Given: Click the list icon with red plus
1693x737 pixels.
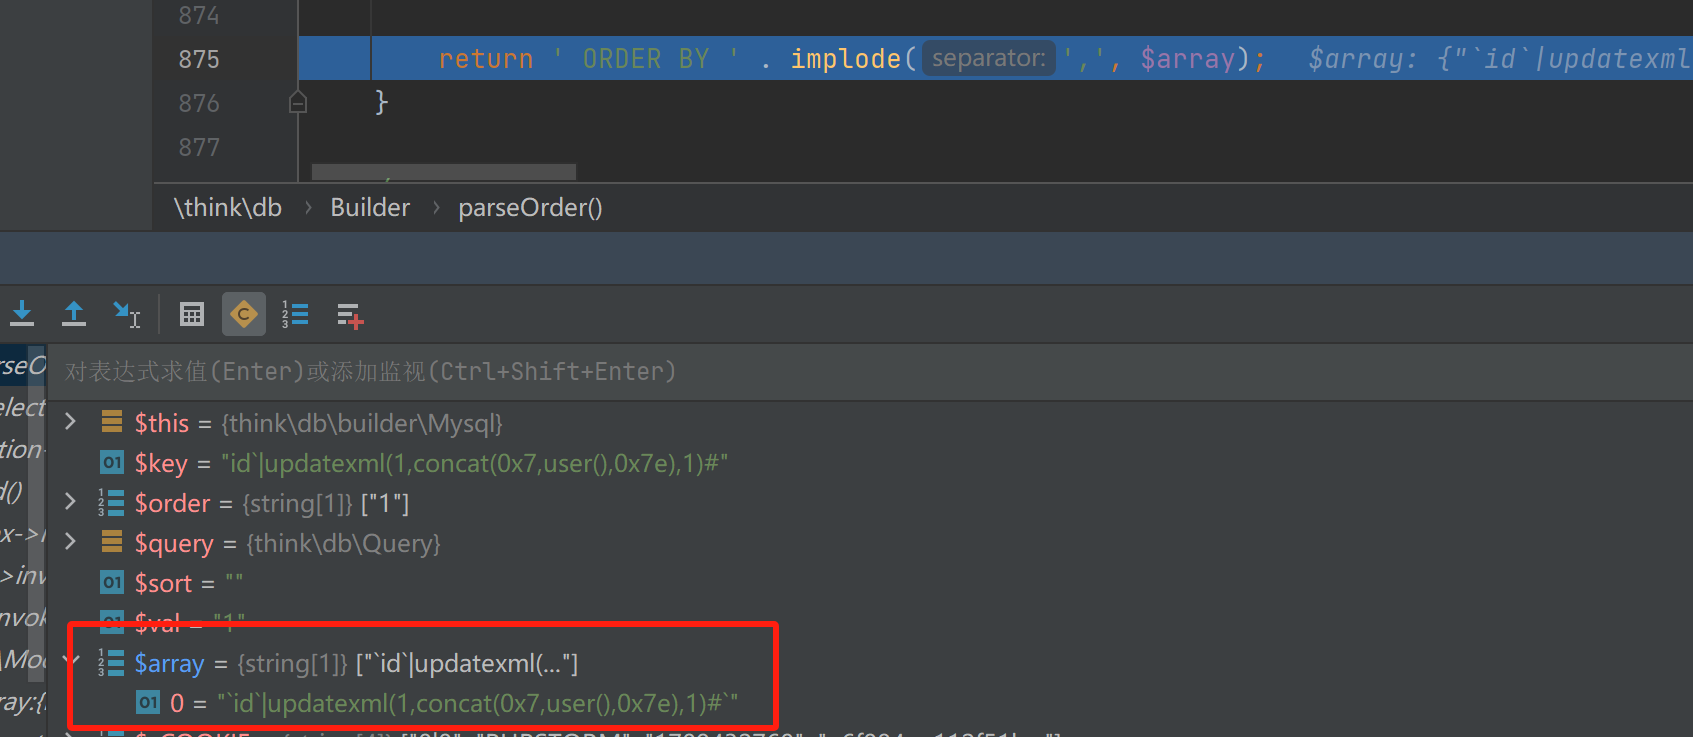Looking at the screenshot, I should pyautogui.click(x=349, y=316).
